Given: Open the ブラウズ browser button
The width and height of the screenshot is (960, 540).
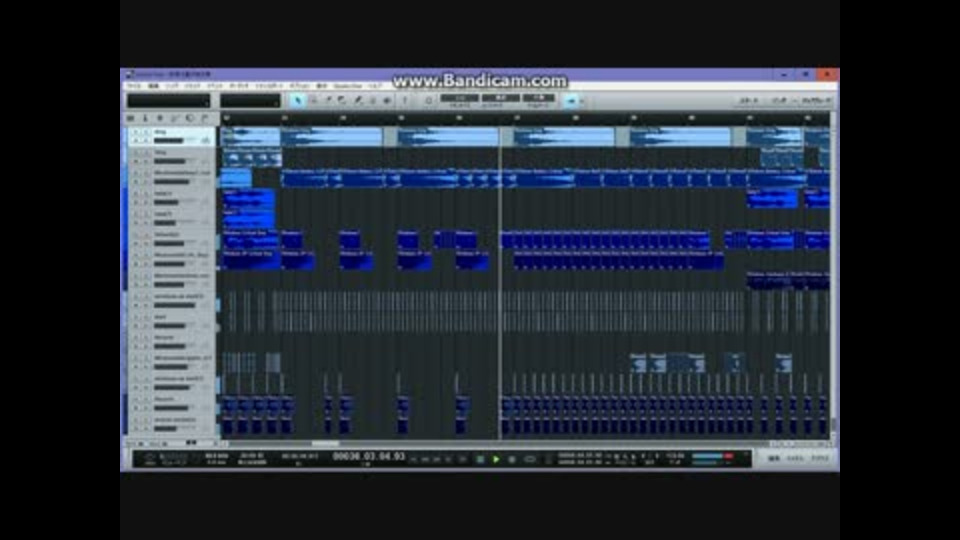Looking at the screenshot, I should pos(820,459).
